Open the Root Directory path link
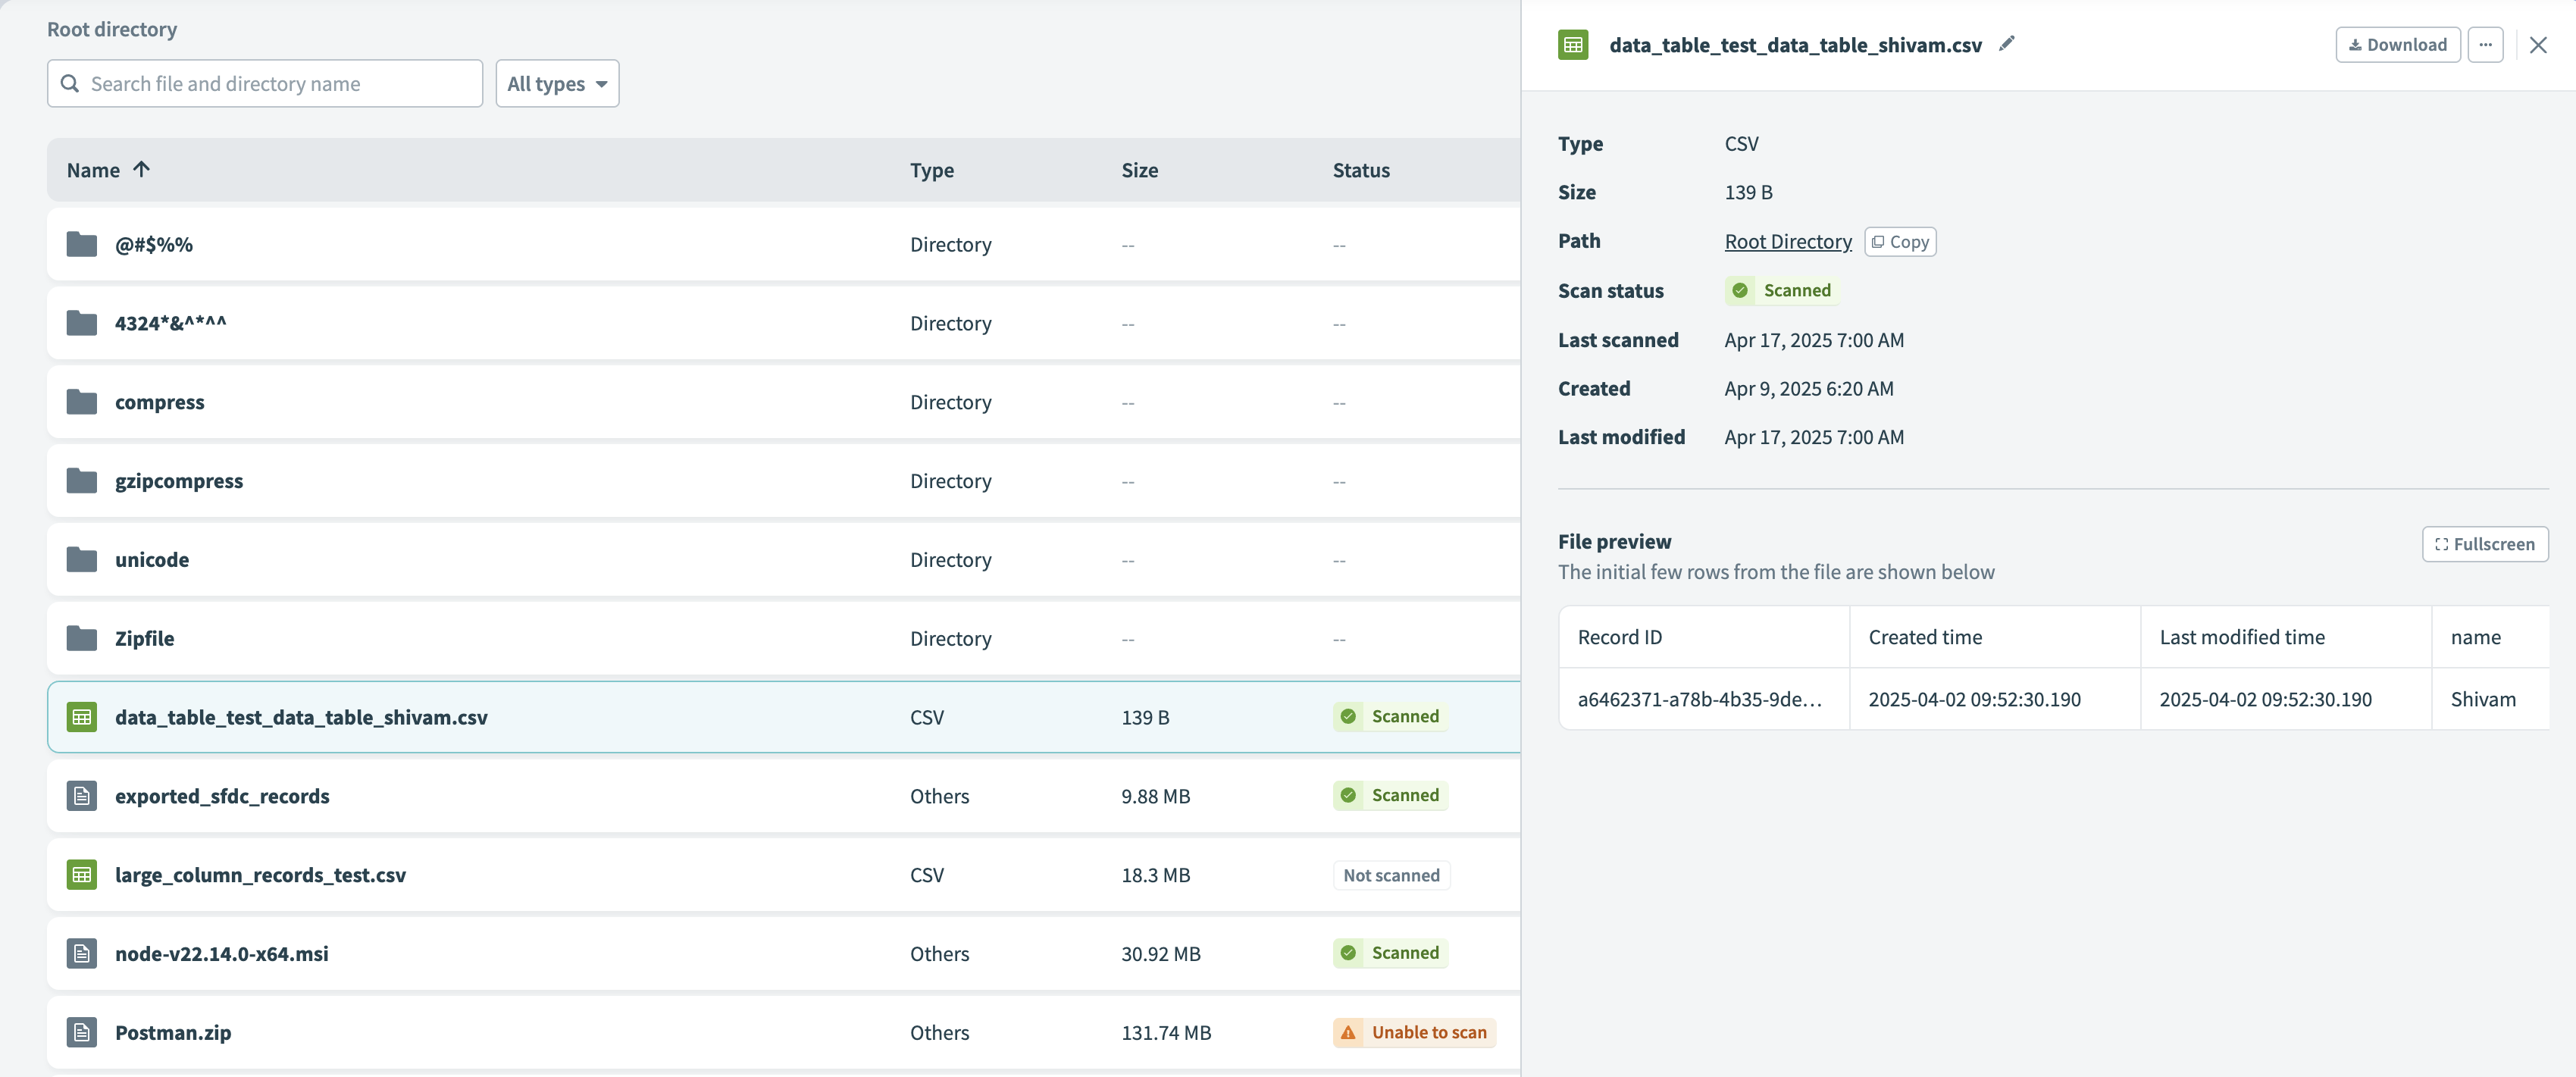The width and height of the screenshot is (2576, 1077). pos(1787,241)
